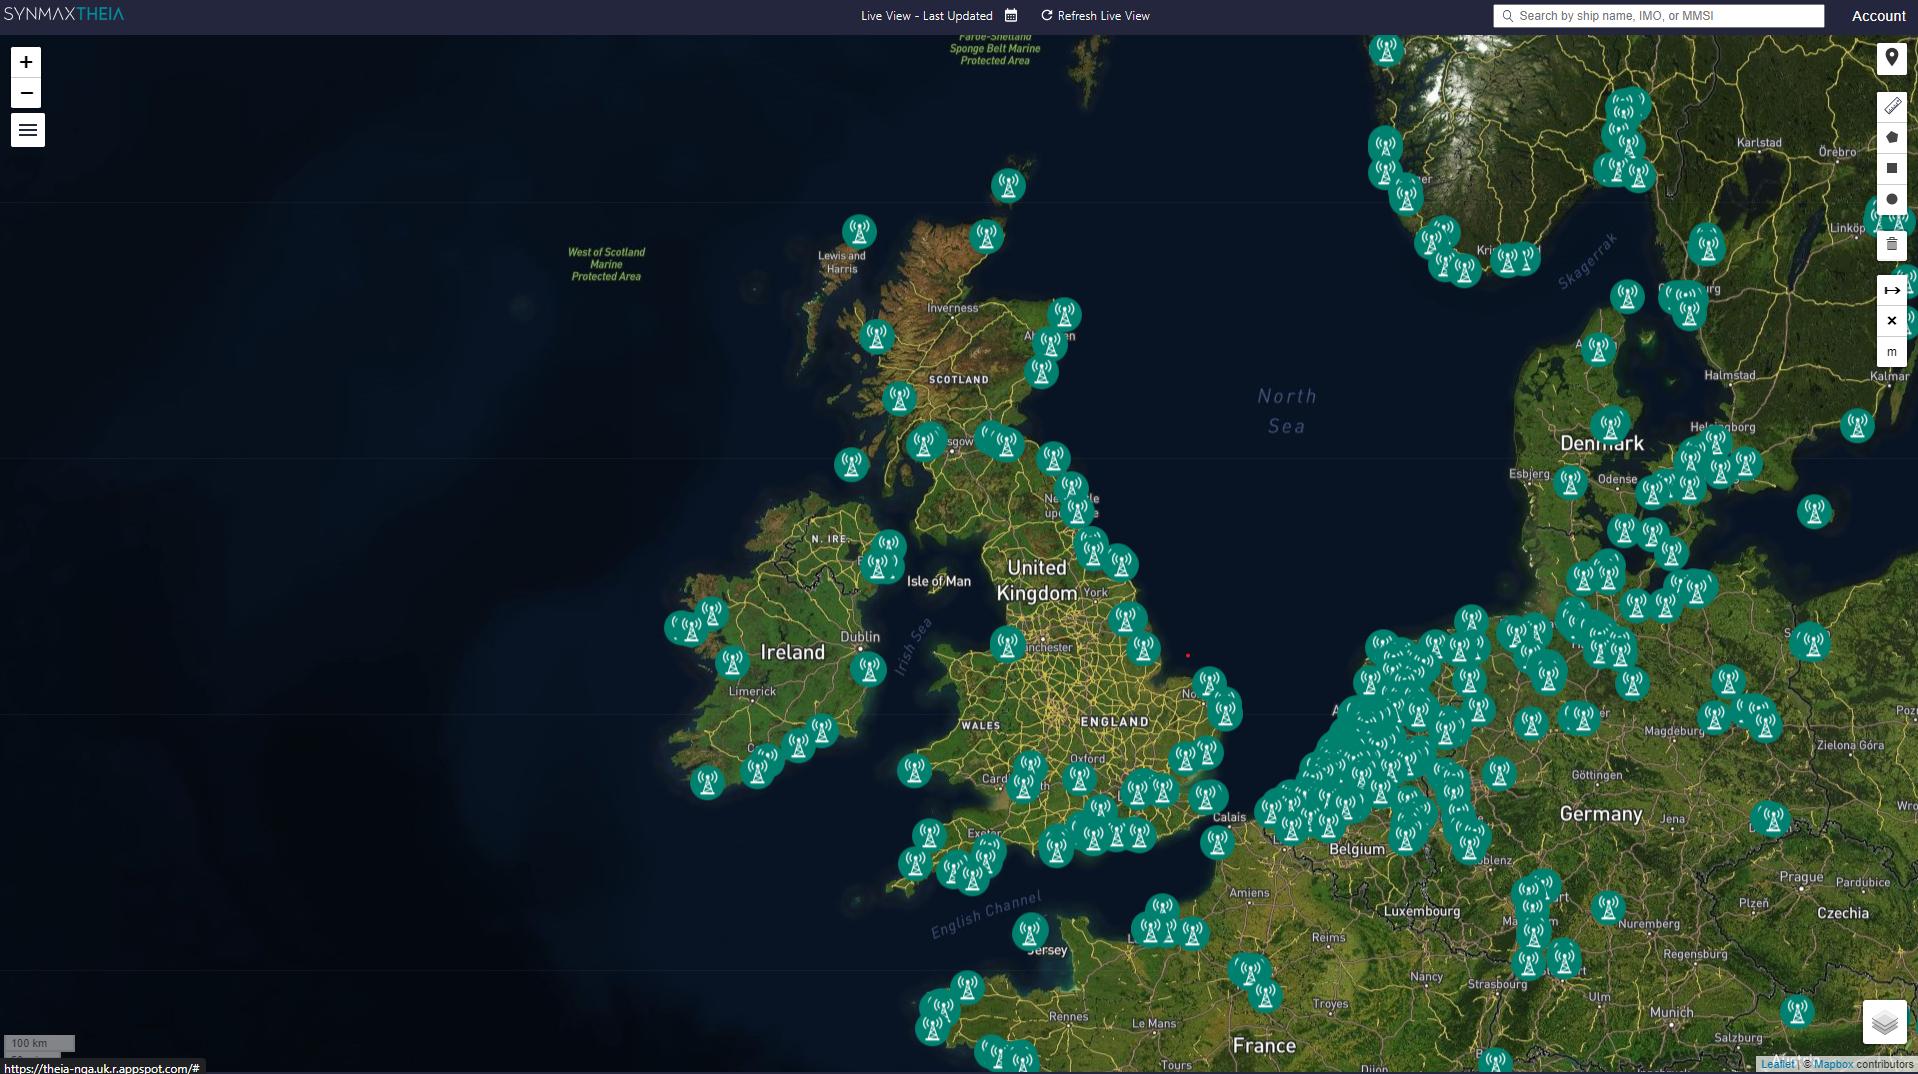Image resolution: width=1918 pixels, height=1074 pixels.
Task: Click the small red dot in North Sea
Action: pyautogui.click(x=1188, y=656)
